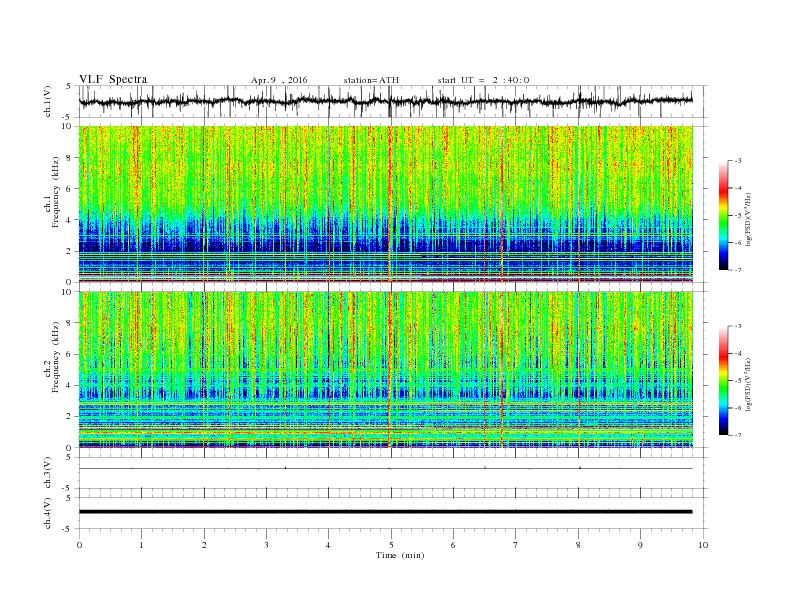Click time axis tick label '2'
Image resolution: width=792 pixels, height=612 pixels.
point(204,545)
